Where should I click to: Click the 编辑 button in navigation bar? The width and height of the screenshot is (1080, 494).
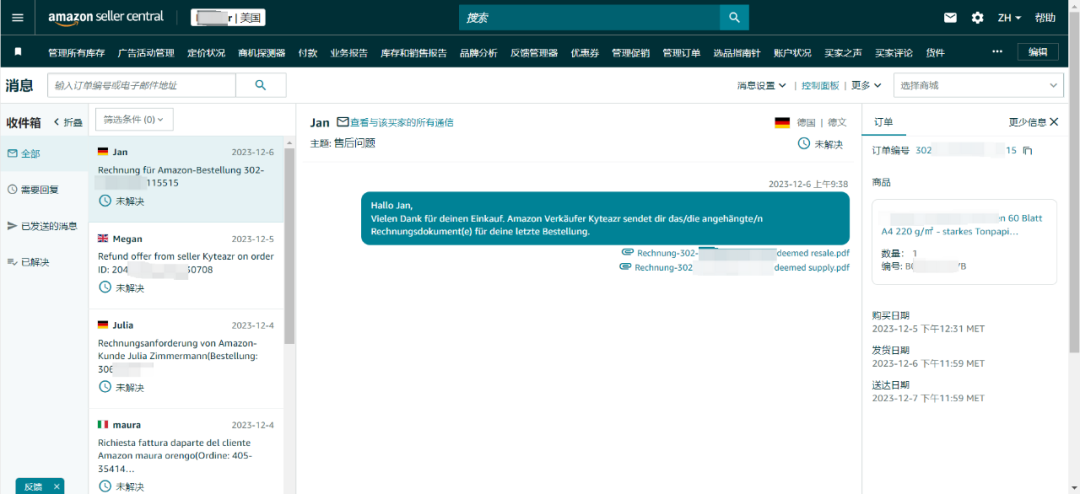(x=1037, y=52)
